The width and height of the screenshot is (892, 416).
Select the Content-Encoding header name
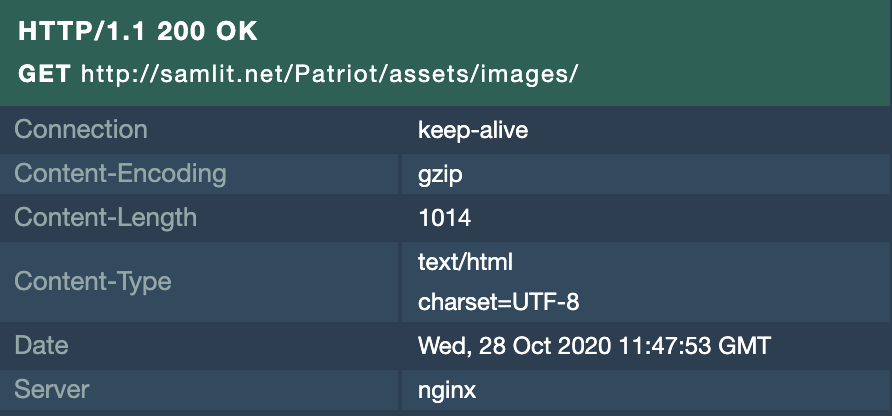(x=120, y=174)
